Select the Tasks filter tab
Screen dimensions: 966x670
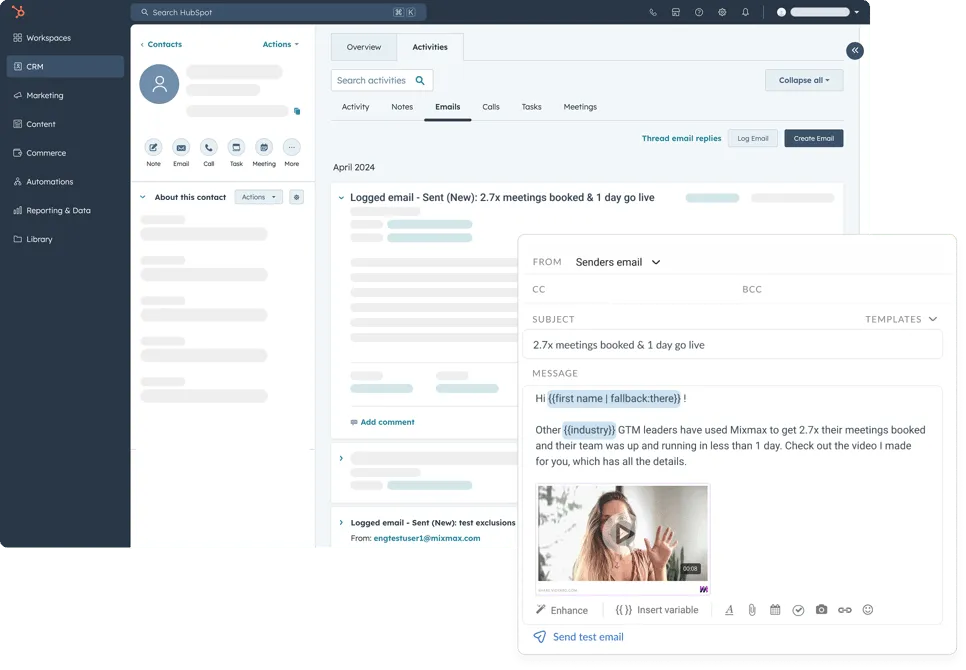coord(532,107)
